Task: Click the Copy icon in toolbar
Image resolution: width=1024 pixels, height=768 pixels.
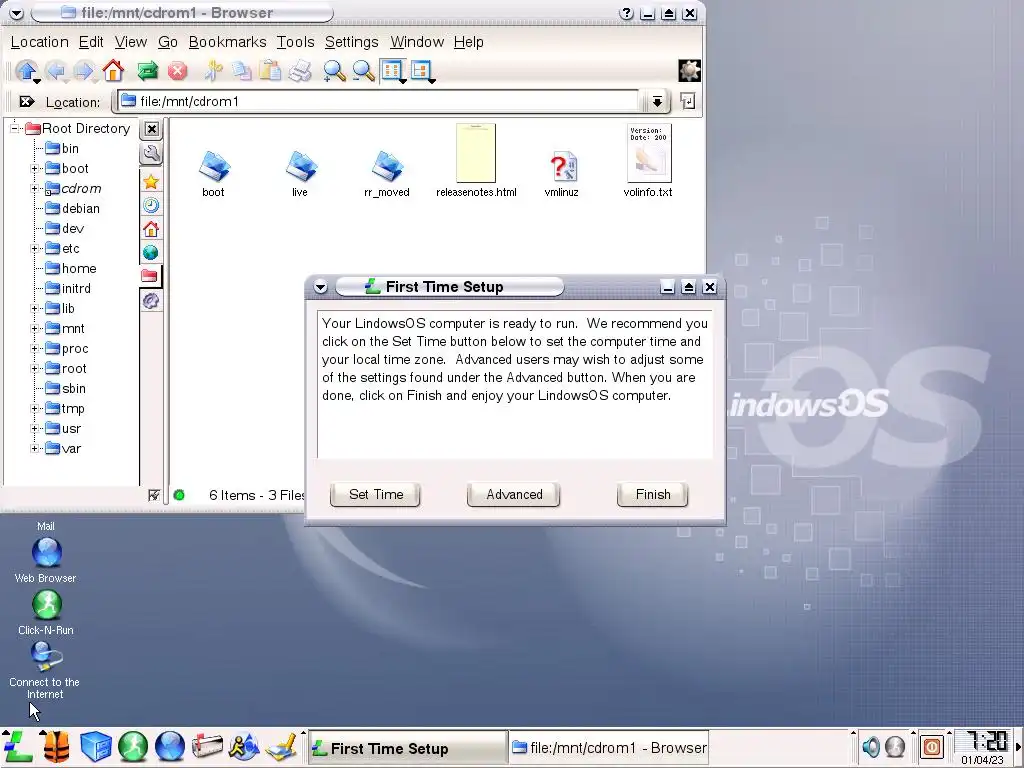Action: tap(242, 71)
